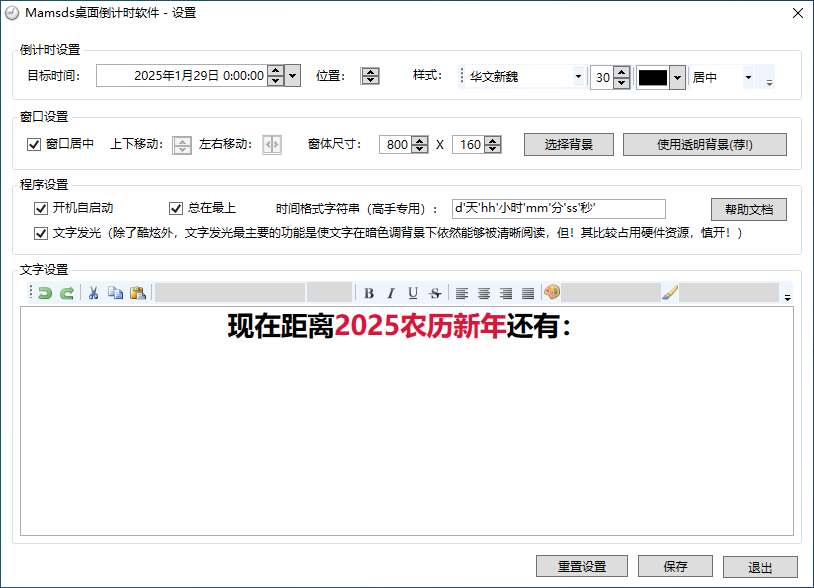This screenshot has width=814, height=588.
Task: Click the scissors cut icon
Action: tap(93, 293)
